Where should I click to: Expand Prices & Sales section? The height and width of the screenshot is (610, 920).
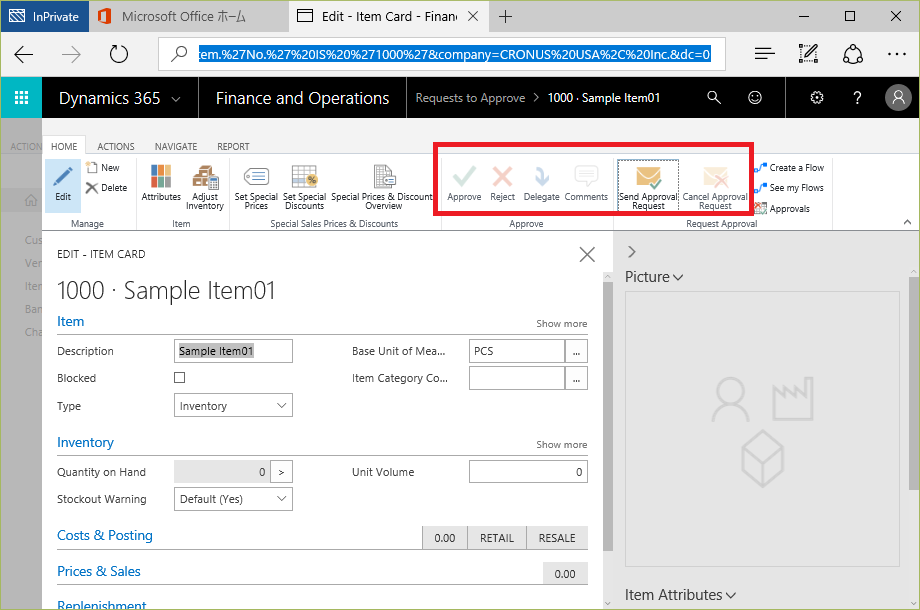[99, 572]
